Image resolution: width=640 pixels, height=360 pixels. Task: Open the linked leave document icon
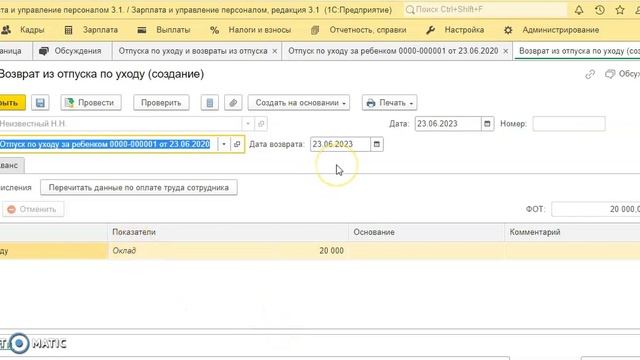tap(237, 144)
